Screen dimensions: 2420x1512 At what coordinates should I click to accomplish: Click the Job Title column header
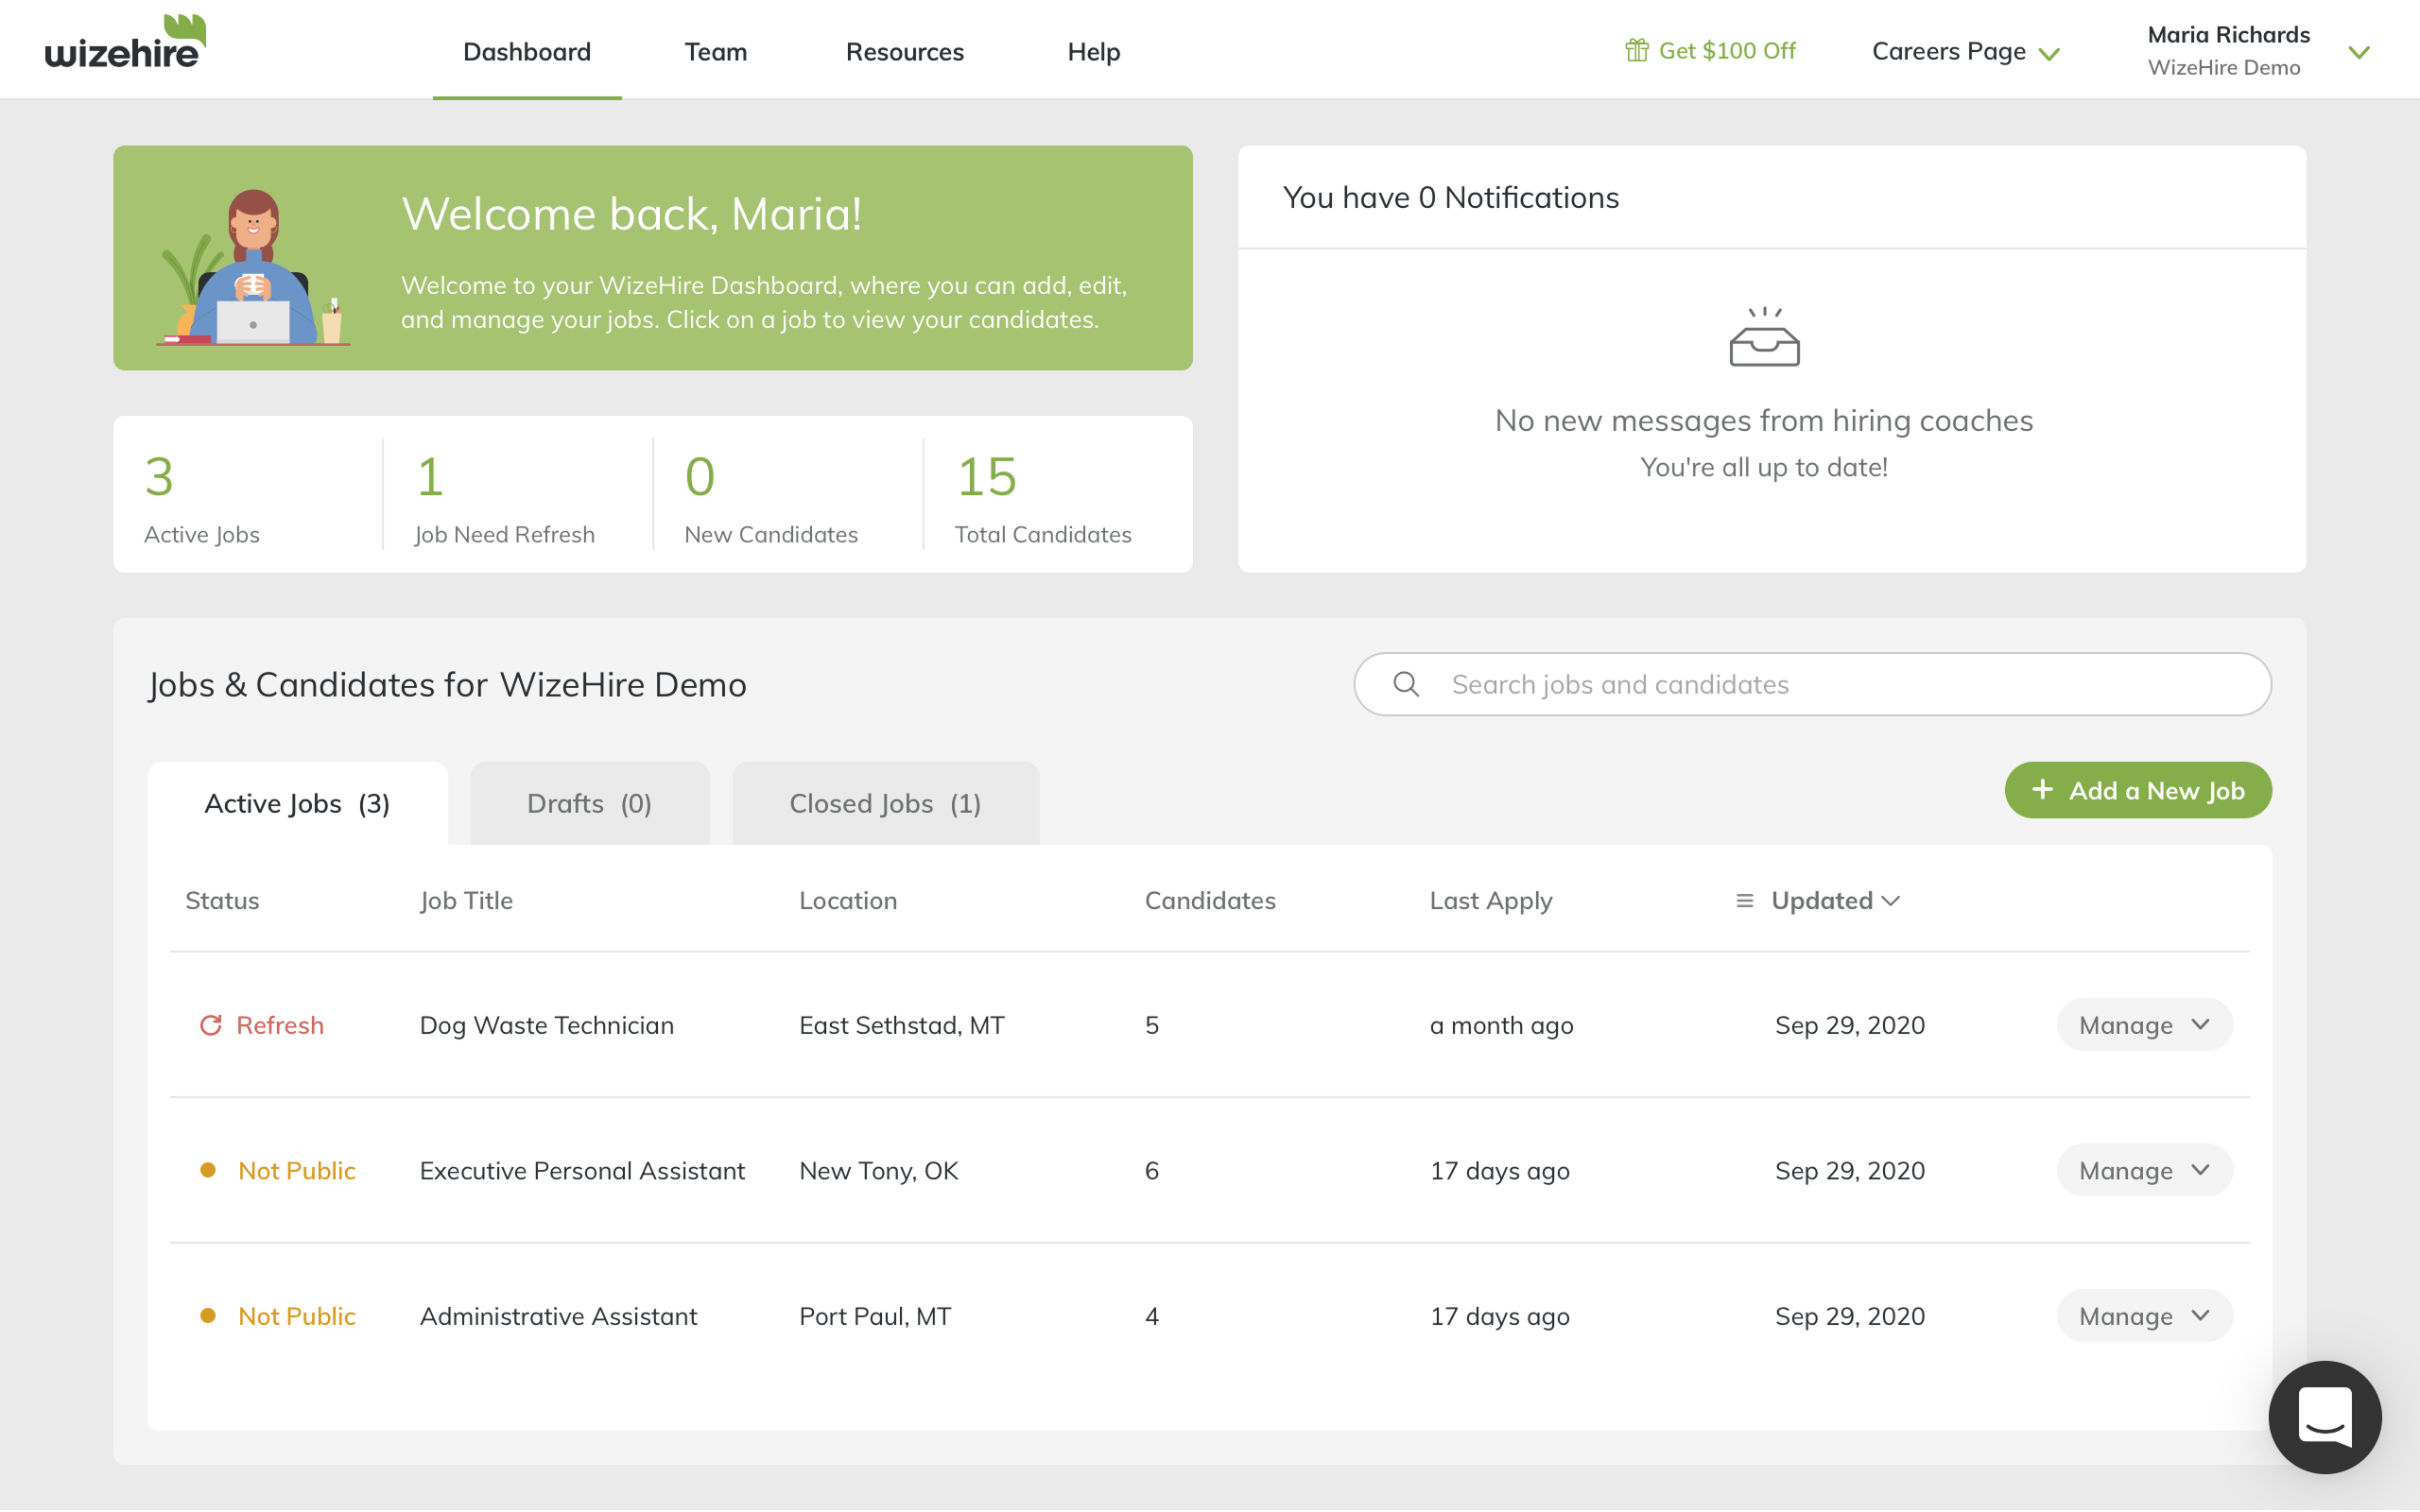tap(466, 901)
